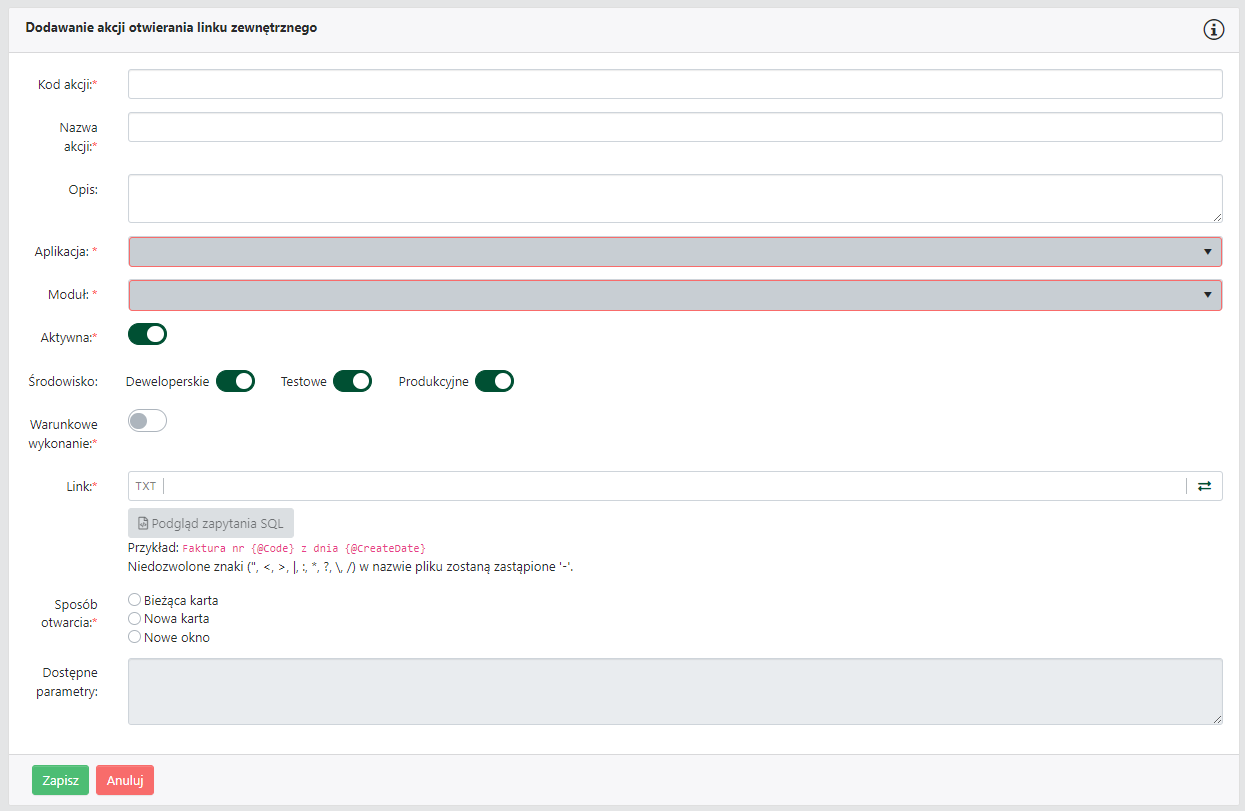1245x811 pixels.
Task: Click the TXT mode indicator in Link field
Action: (x=146, y=486)
